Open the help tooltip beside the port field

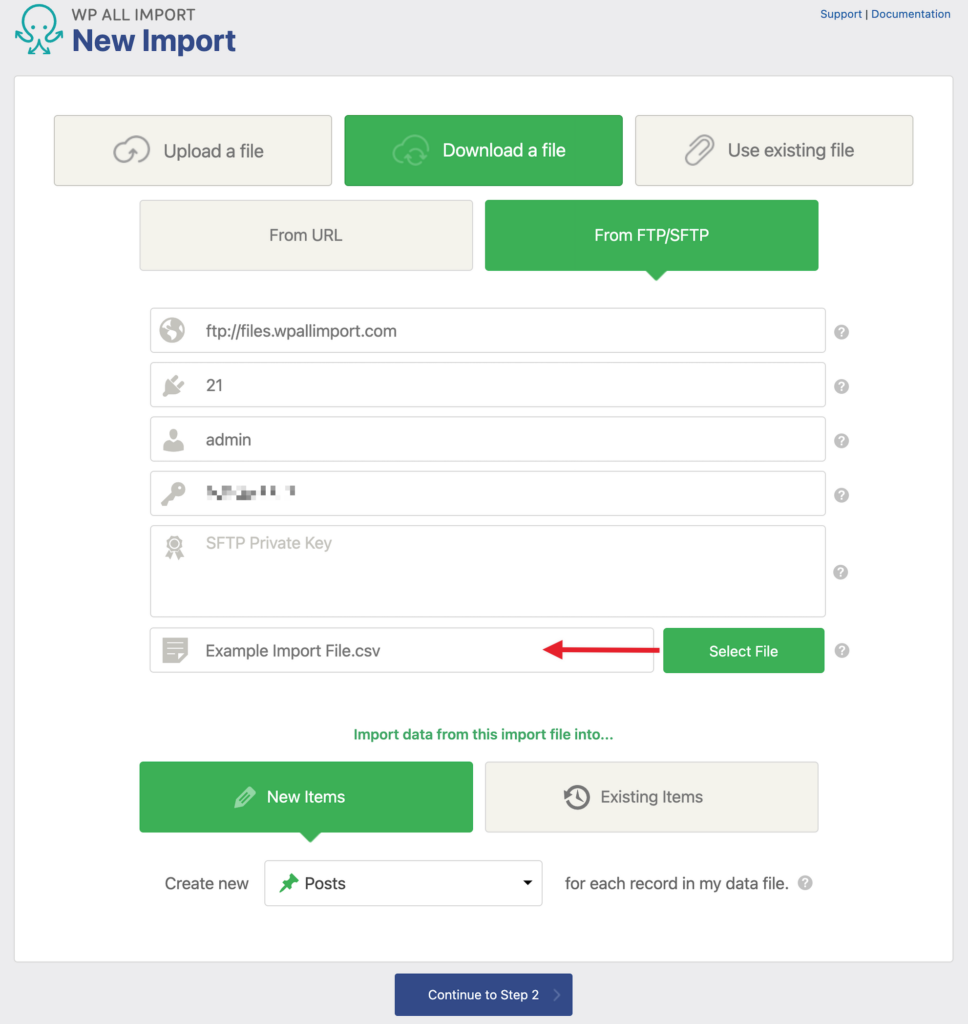pyautogui.click(x=841, y=385)
